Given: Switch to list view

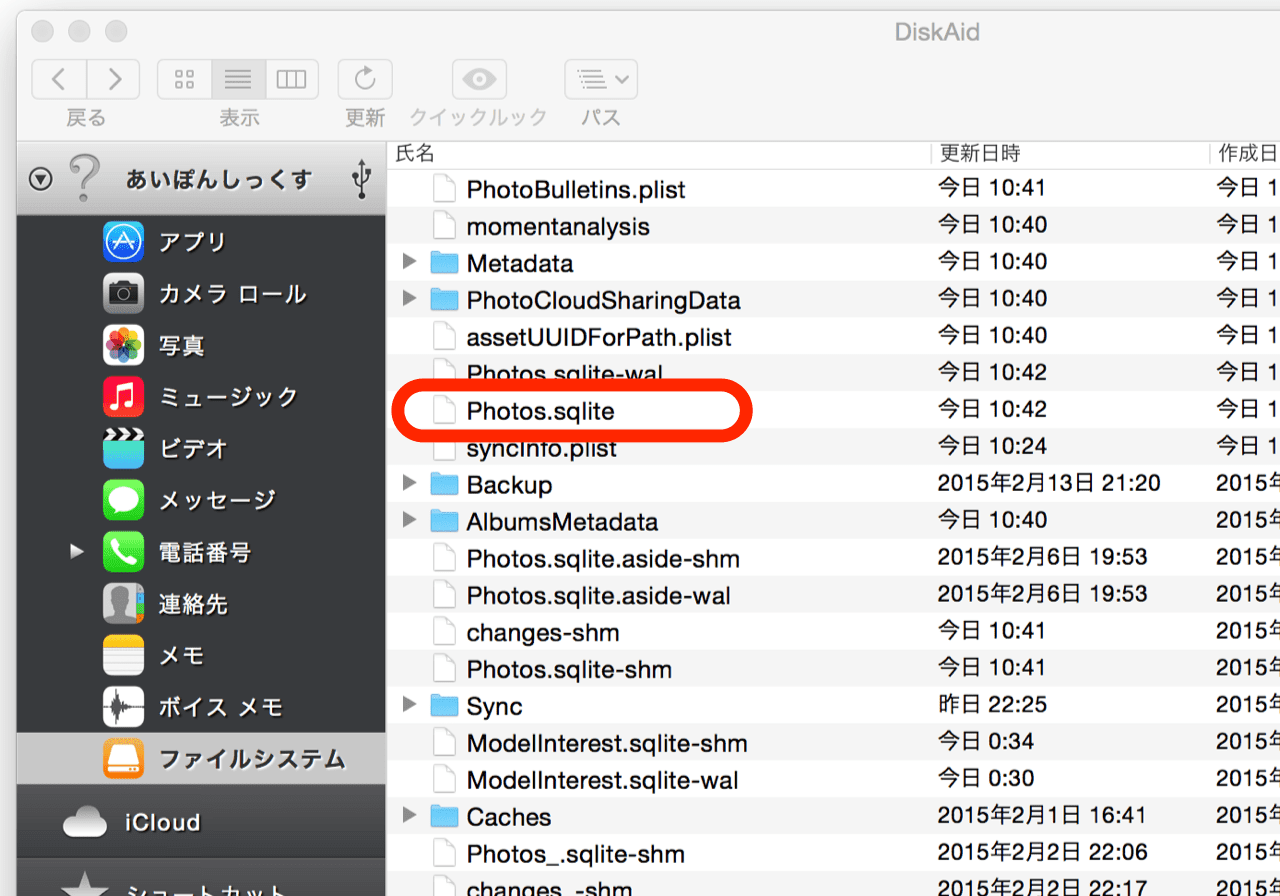Looking at the screenshot, I should tap(238, 79).
